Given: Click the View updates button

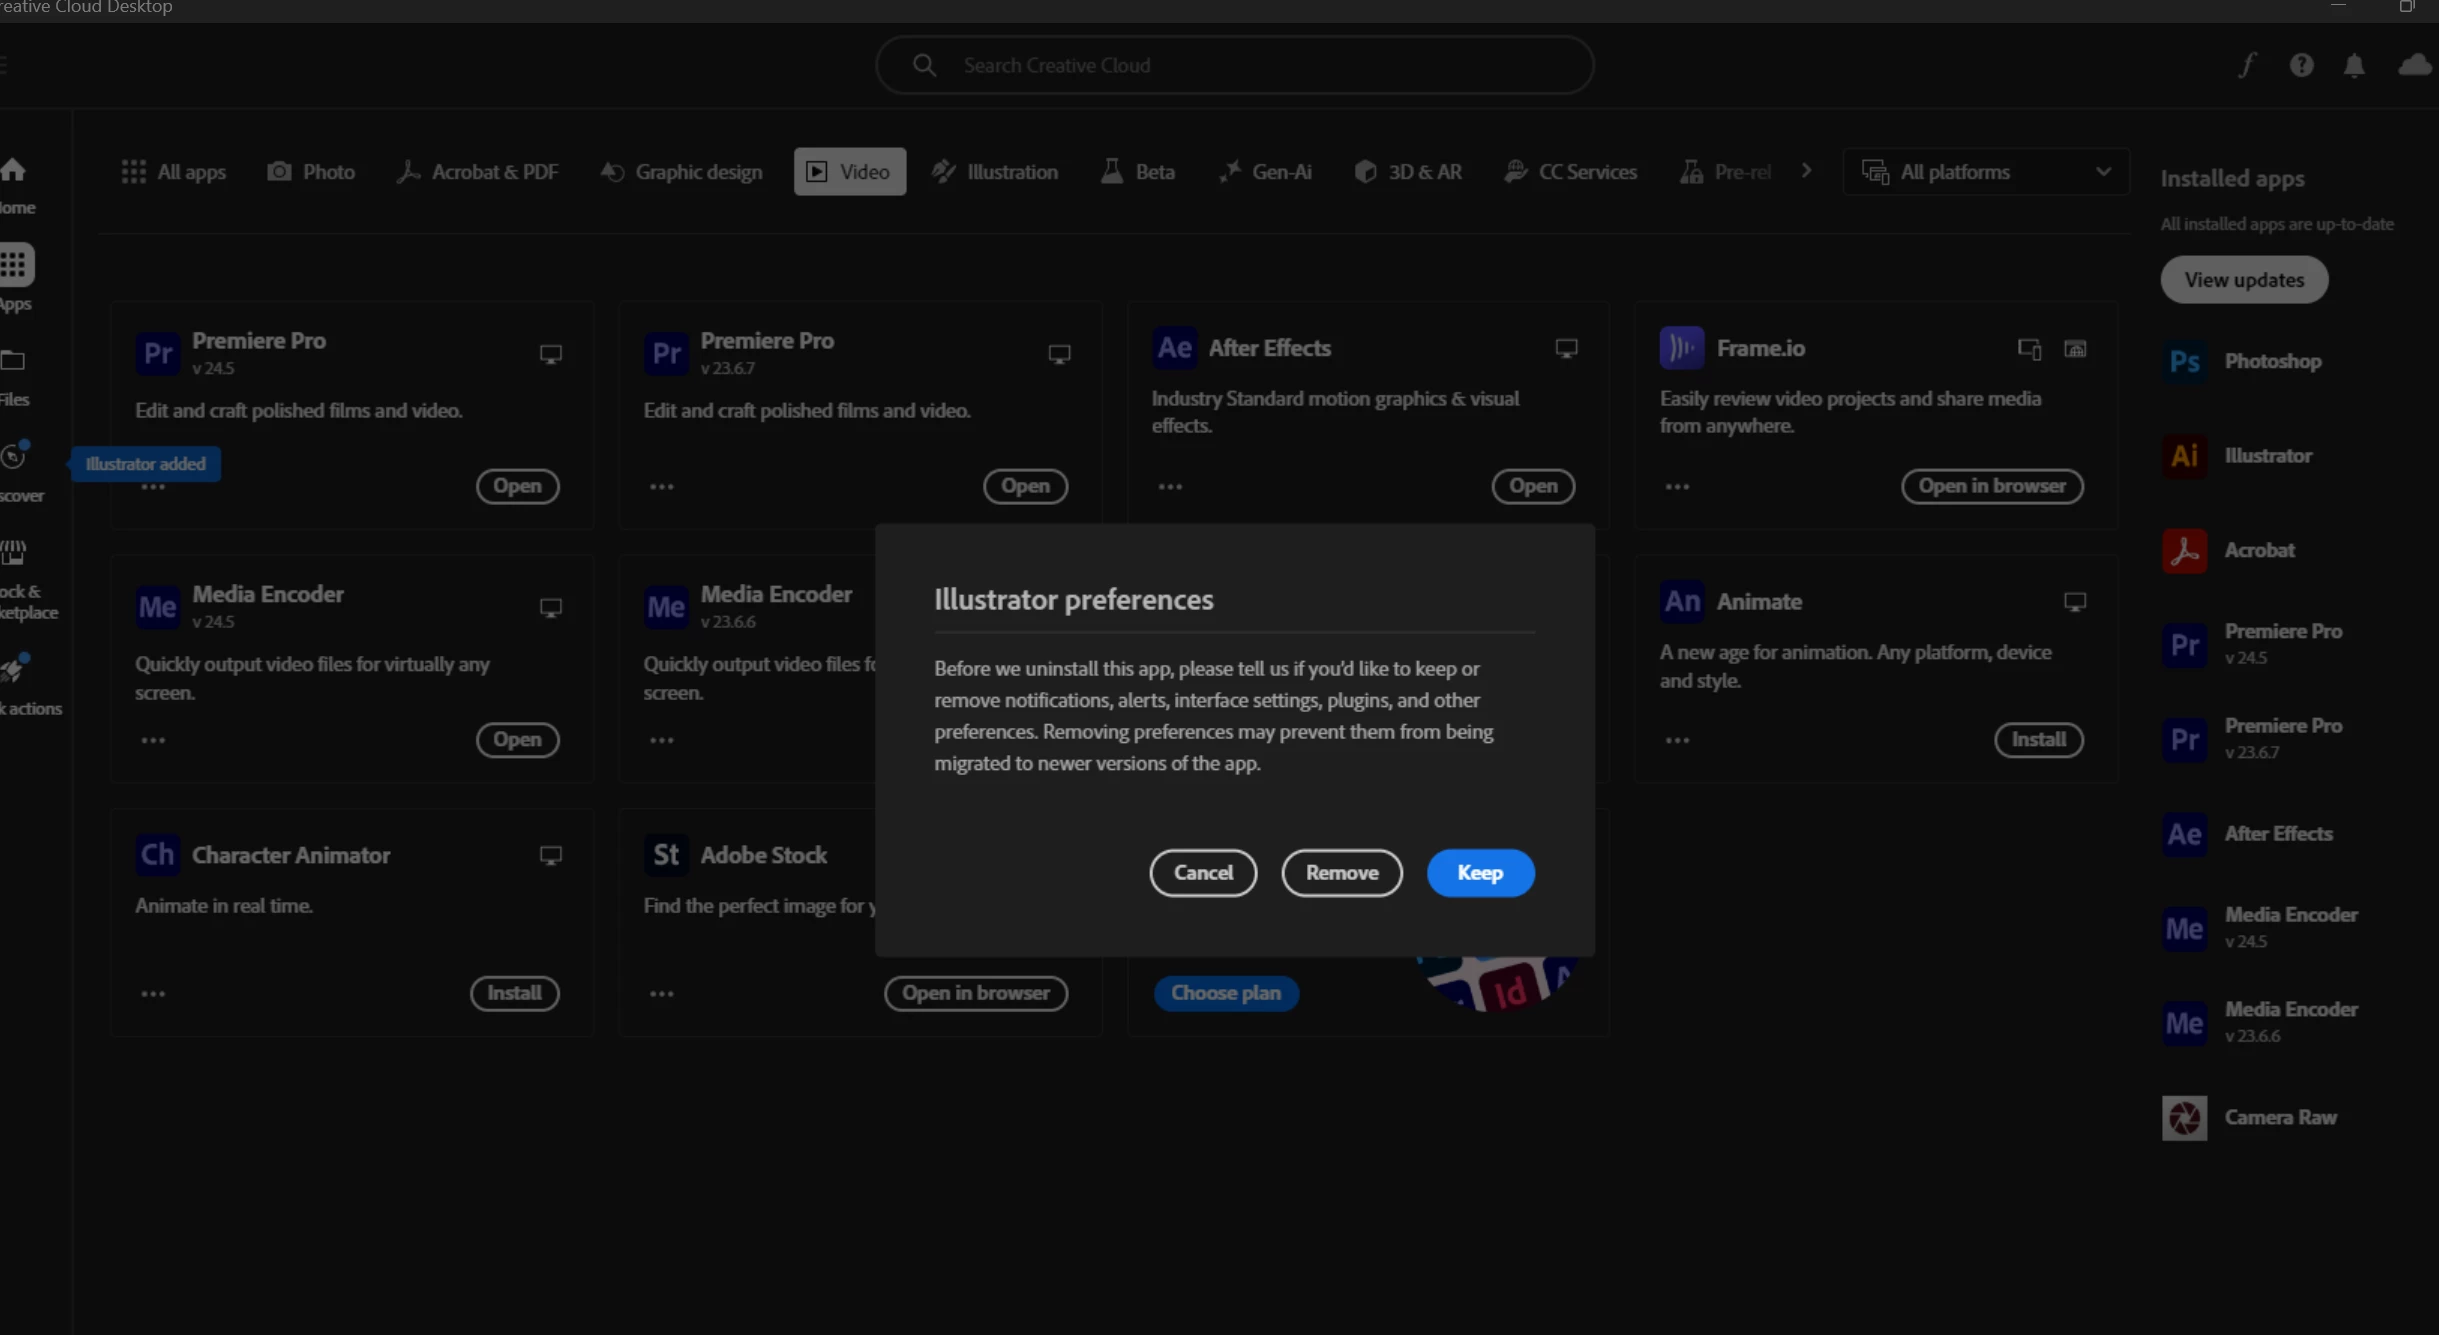Looking at the screenshot, I should point(2243,280).
